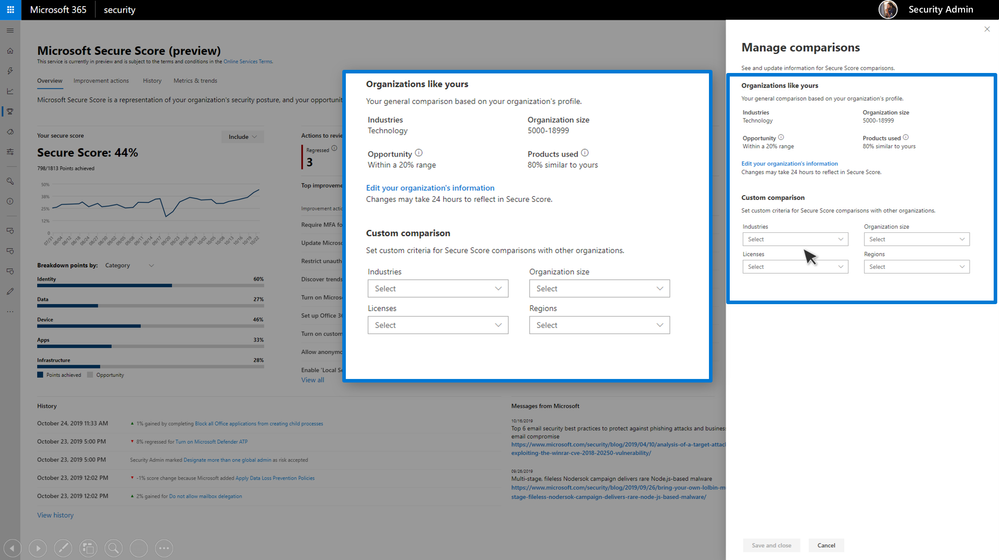
Task: Open the winrar vulnerability analysis blog URL
Action: (x=618, y=449)
